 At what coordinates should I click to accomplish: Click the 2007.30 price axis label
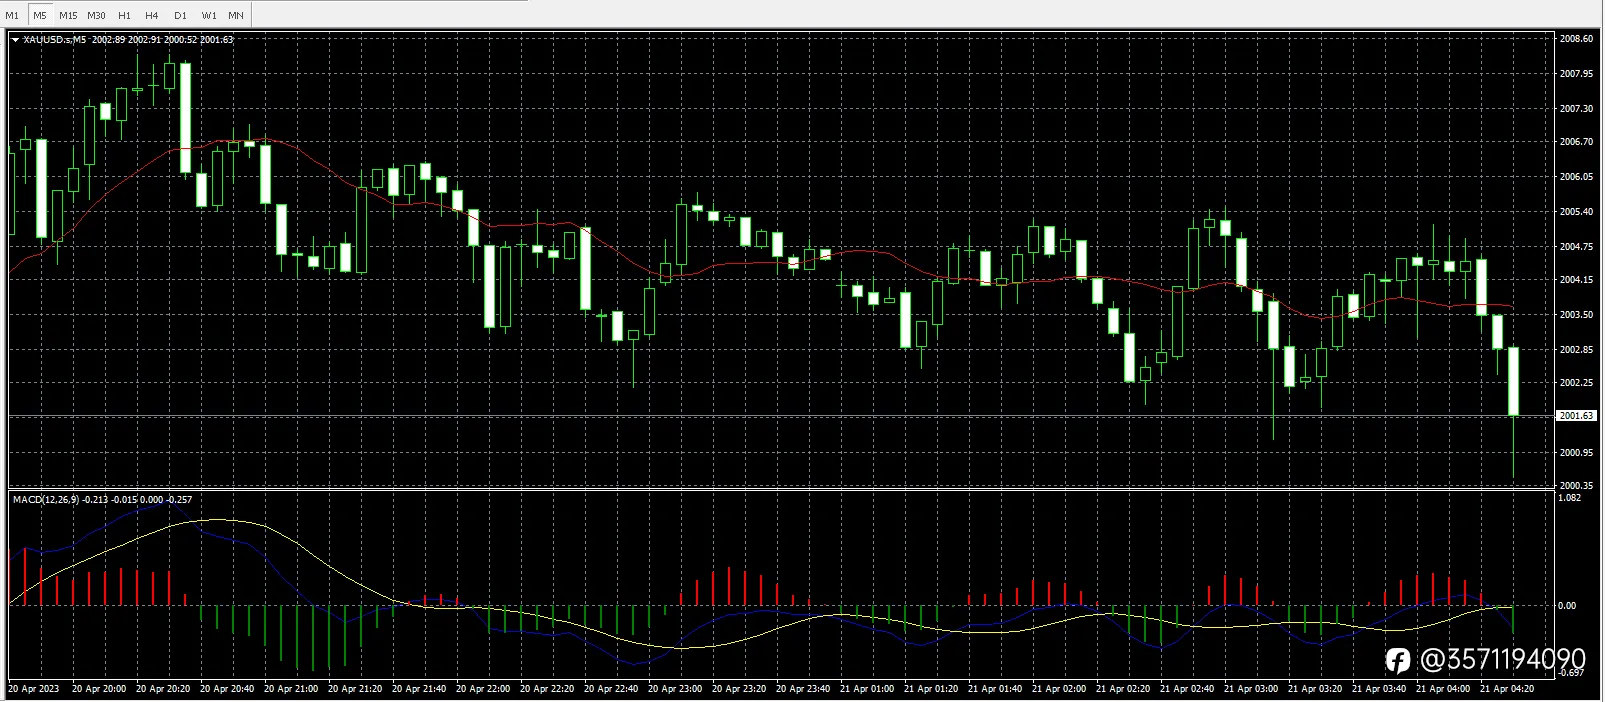pos(1576,108)
